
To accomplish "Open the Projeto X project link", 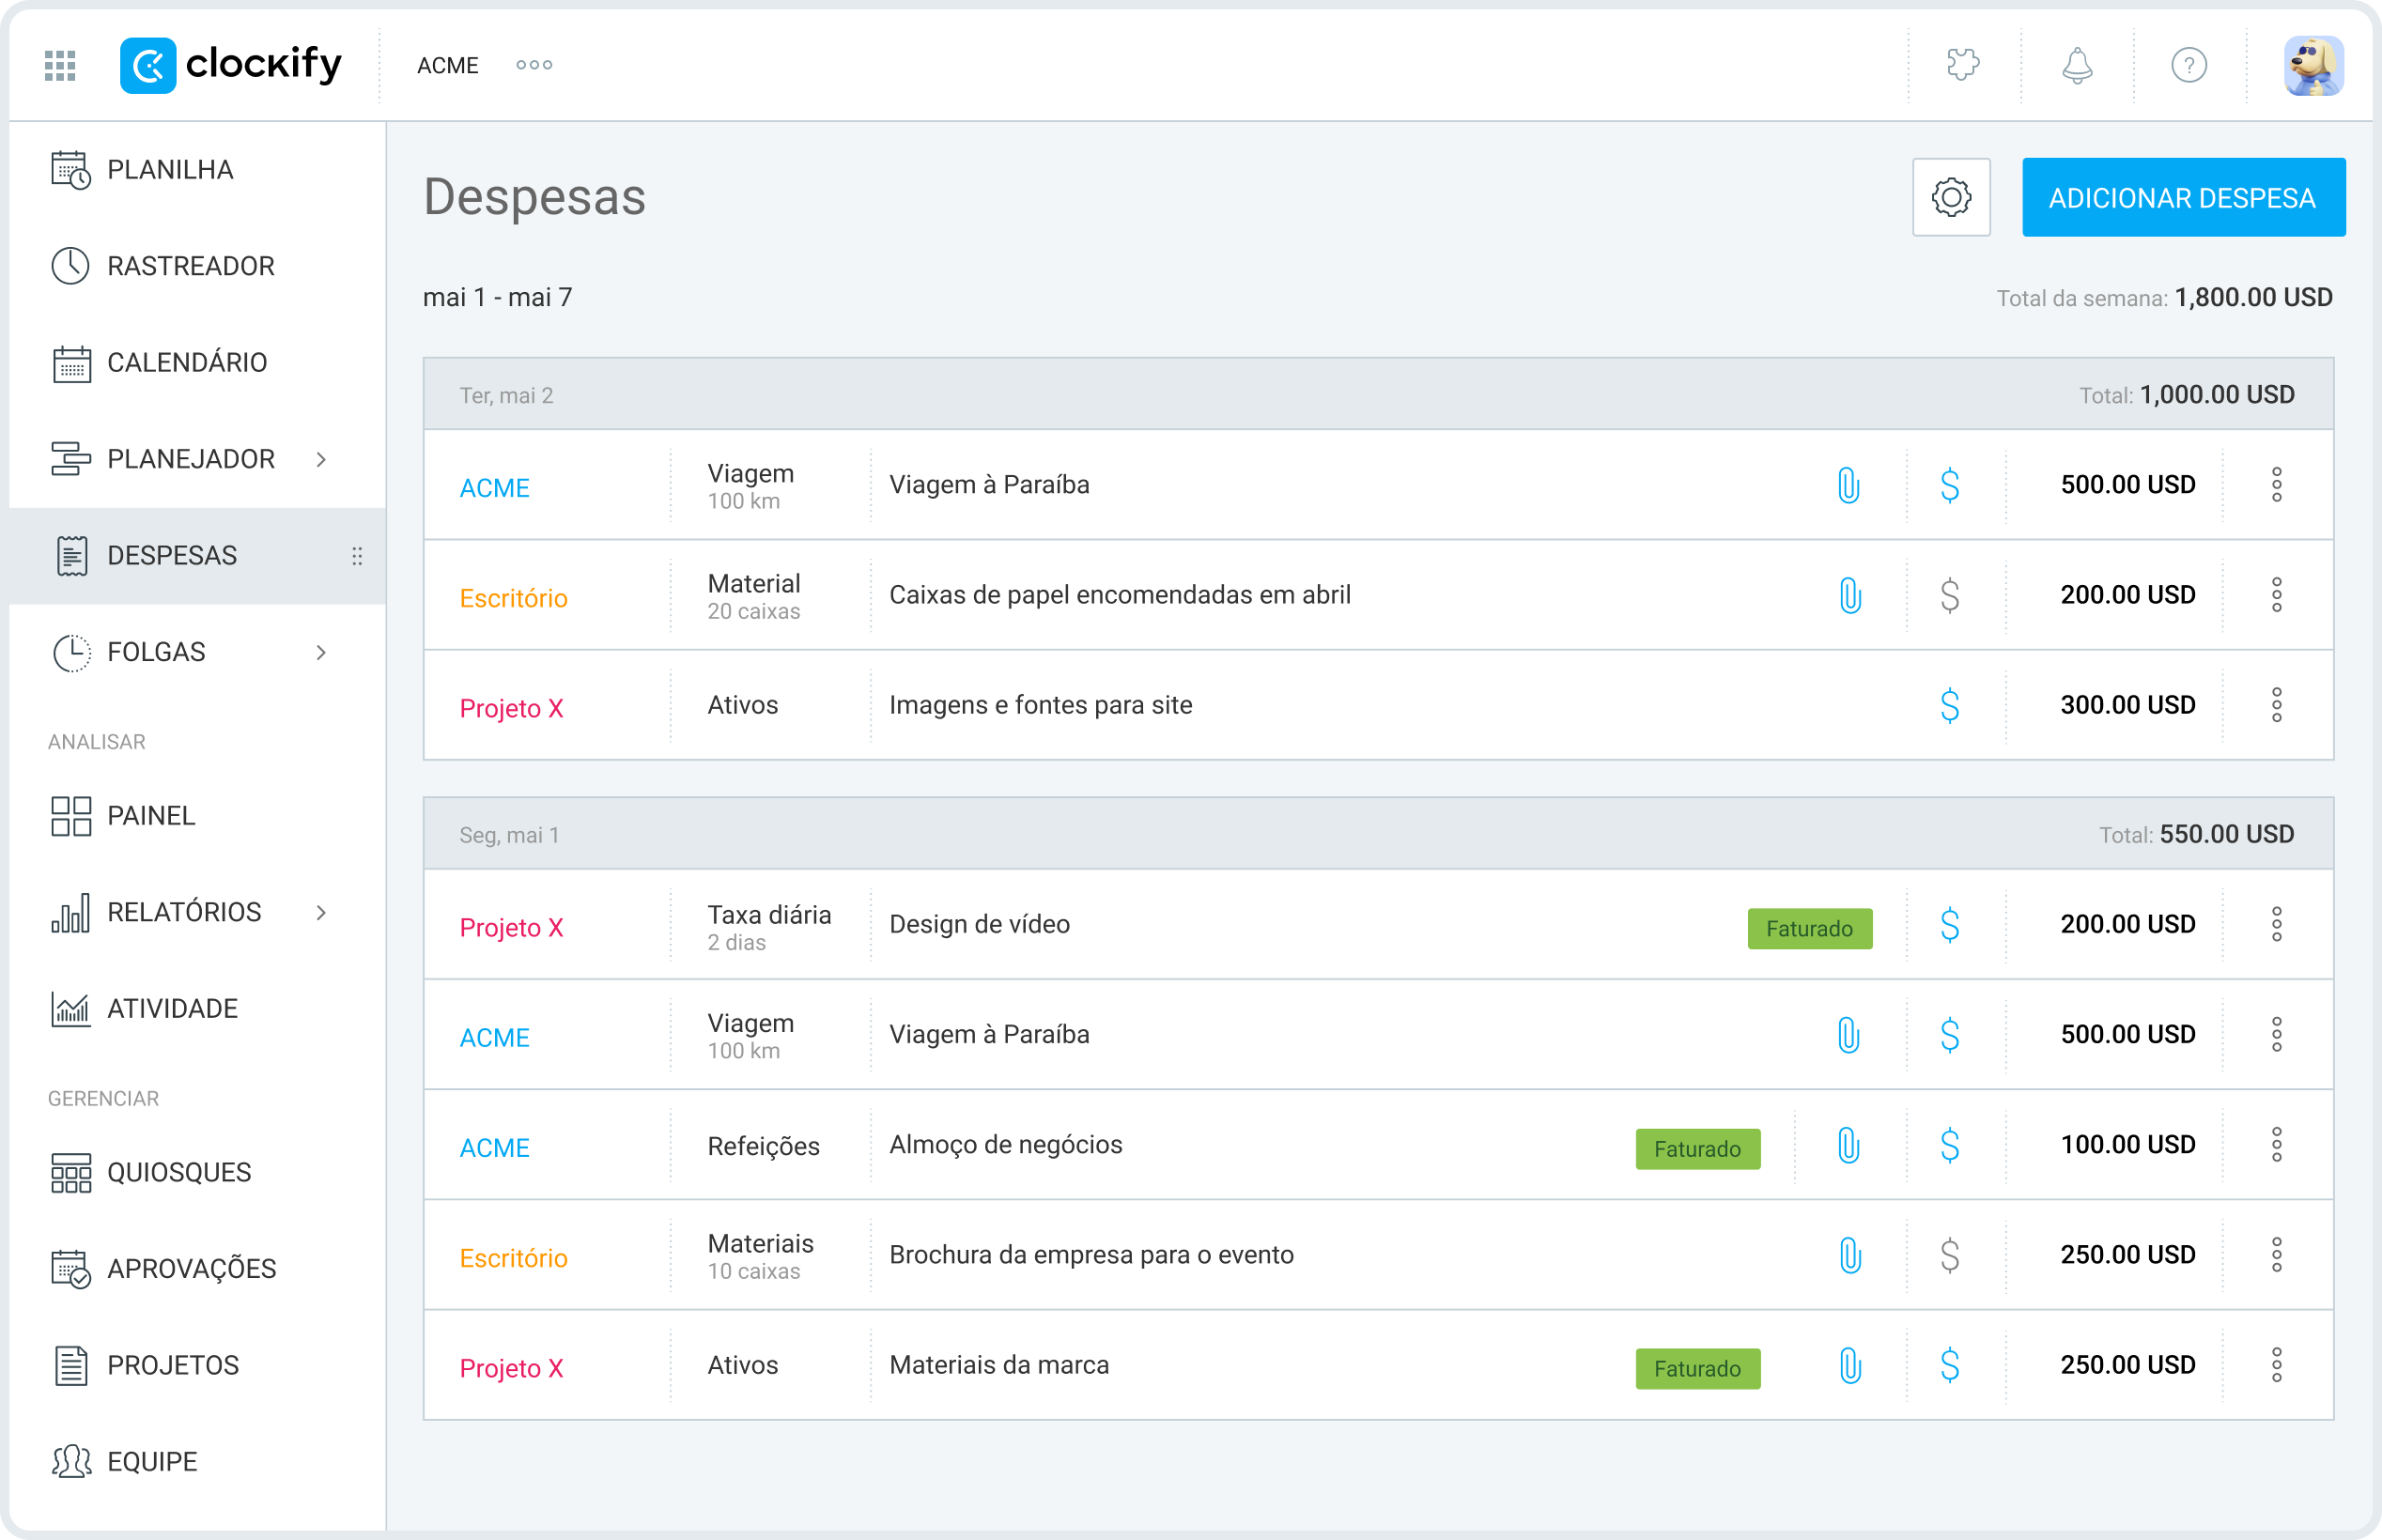I will 511,707.
